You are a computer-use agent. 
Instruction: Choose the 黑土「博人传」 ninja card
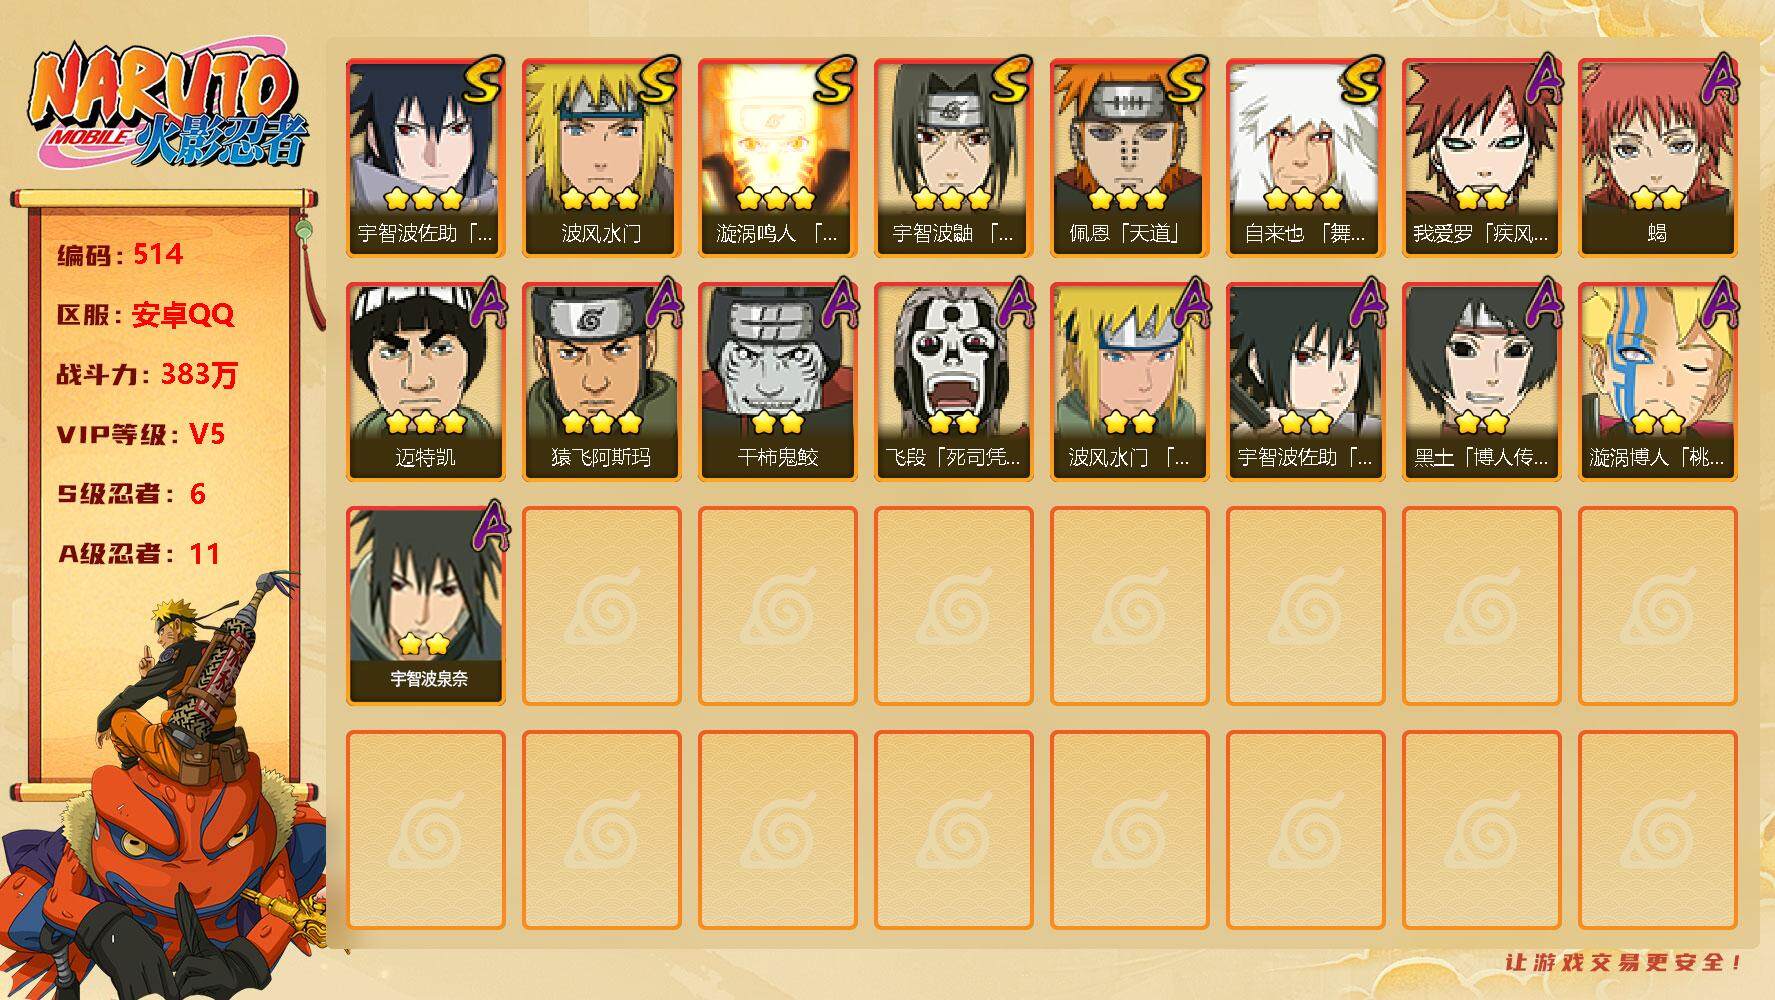pyautogui.click(x=1481, y=382)
